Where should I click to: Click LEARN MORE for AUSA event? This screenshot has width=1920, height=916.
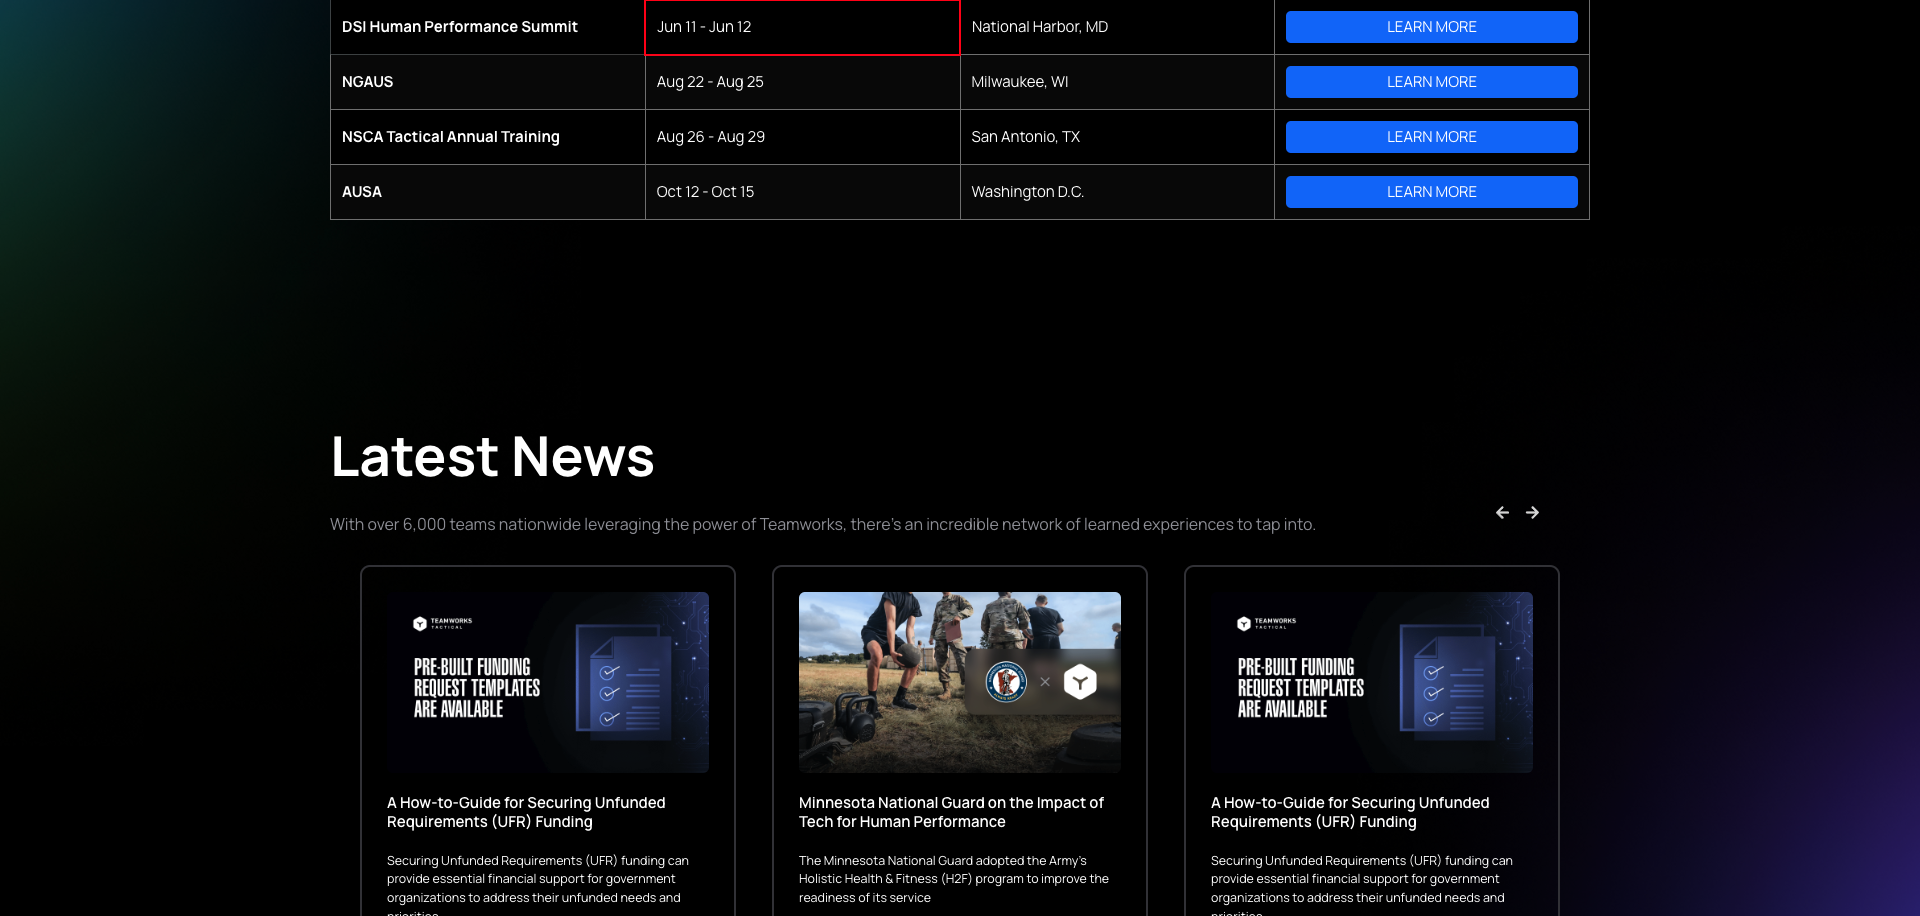(1431, 191)
